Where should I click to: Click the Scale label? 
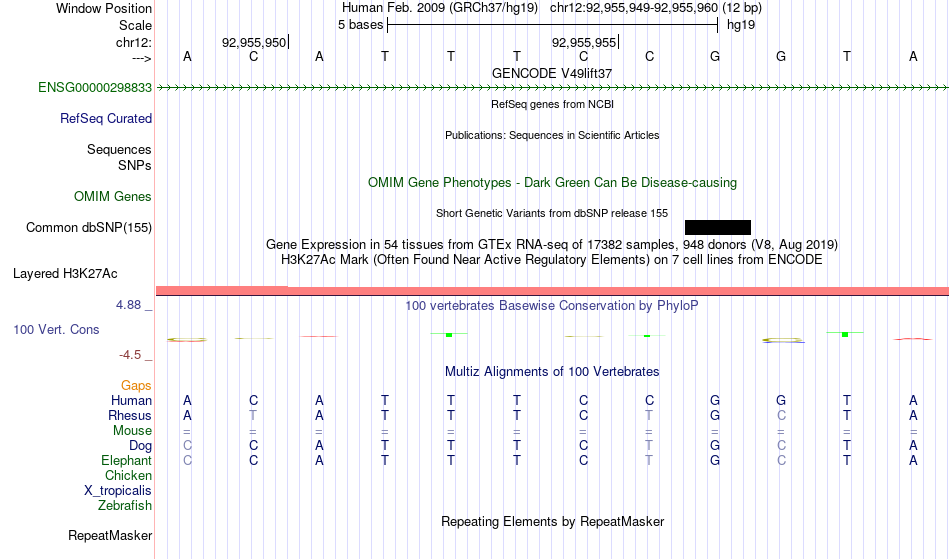(x=135, y=25)
